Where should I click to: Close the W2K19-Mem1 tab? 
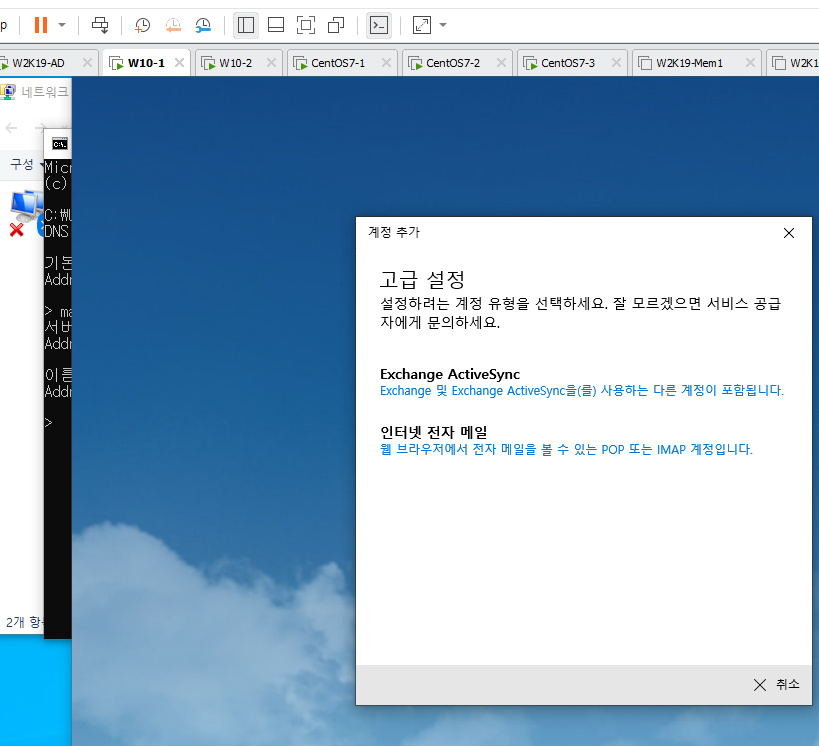(750, 63)
